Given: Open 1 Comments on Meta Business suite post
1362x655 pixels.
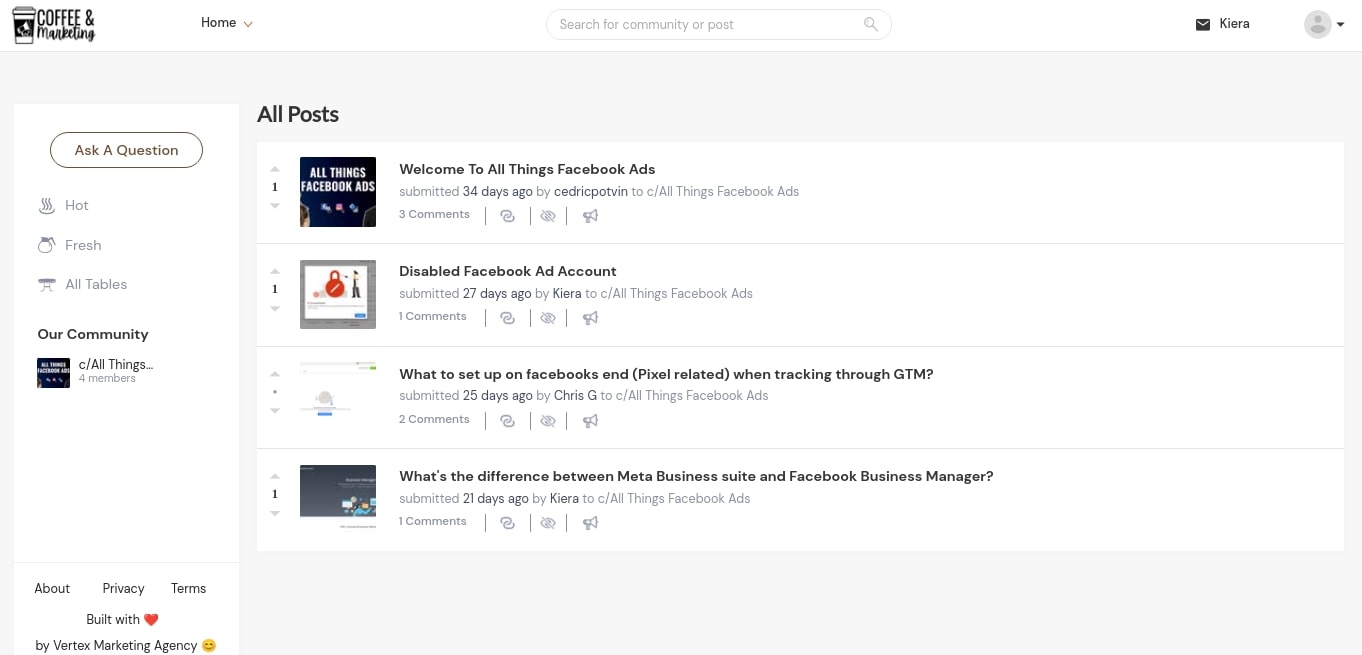Looking at the screenshot, I should tap(433, 521).
